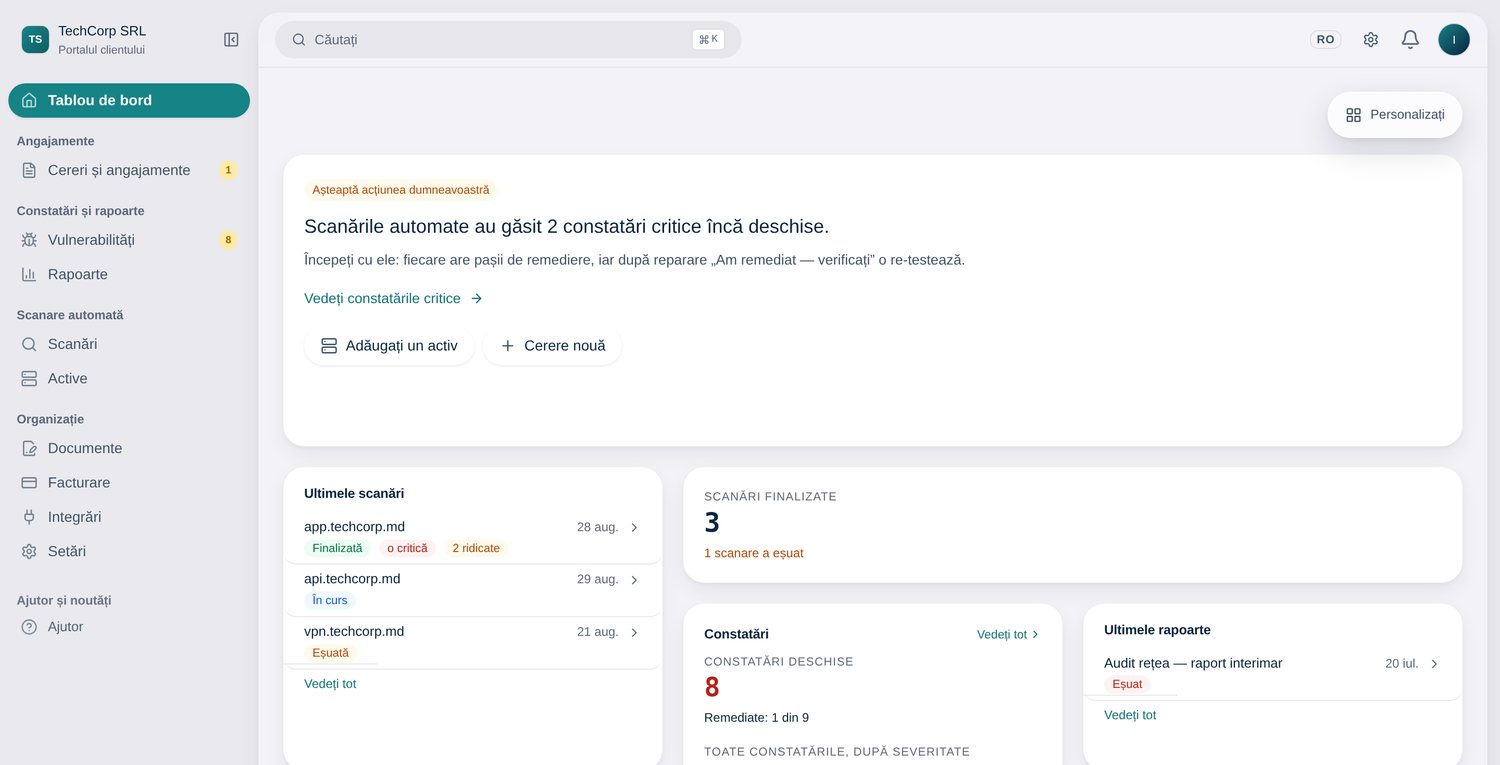Click the 'Remediate: 1 din 9' text
Viewport: 1500px width, 765px height.
[x=757, y=718]
